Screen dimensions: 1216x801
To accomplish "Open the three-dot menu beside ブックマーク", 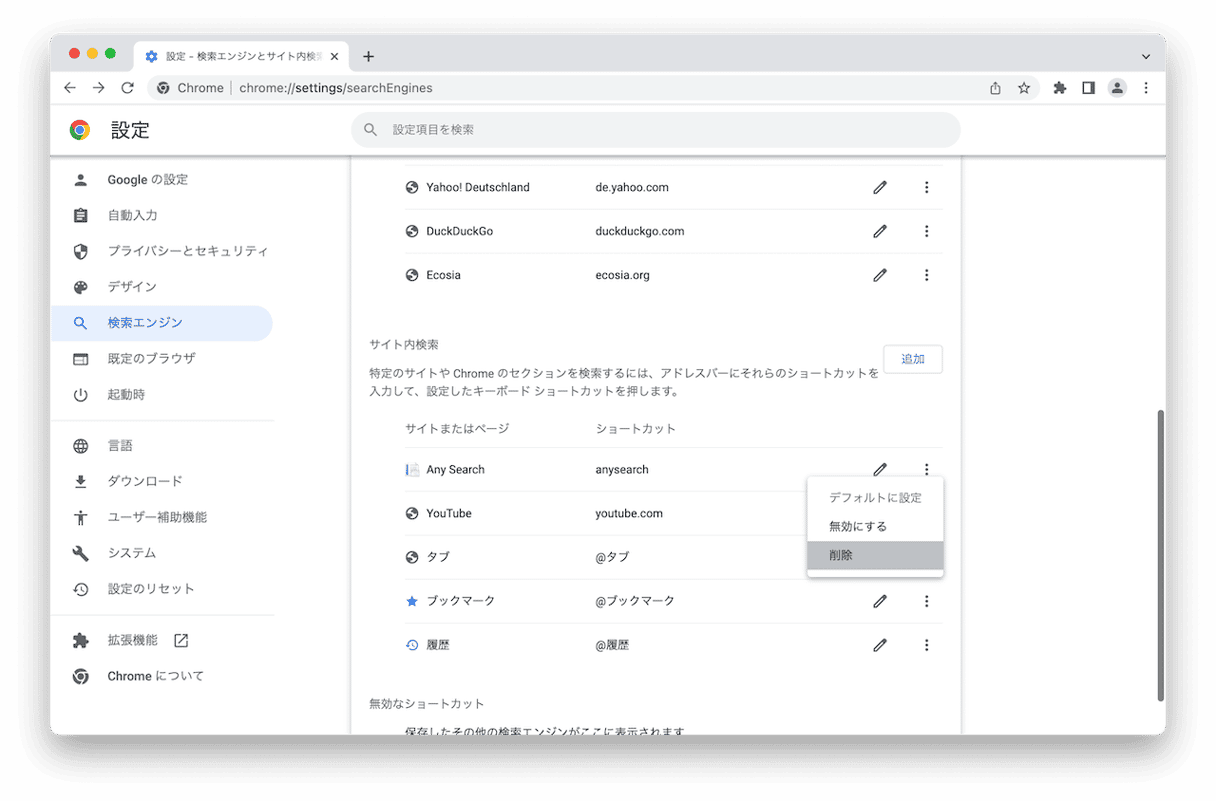I will [926, 601].
